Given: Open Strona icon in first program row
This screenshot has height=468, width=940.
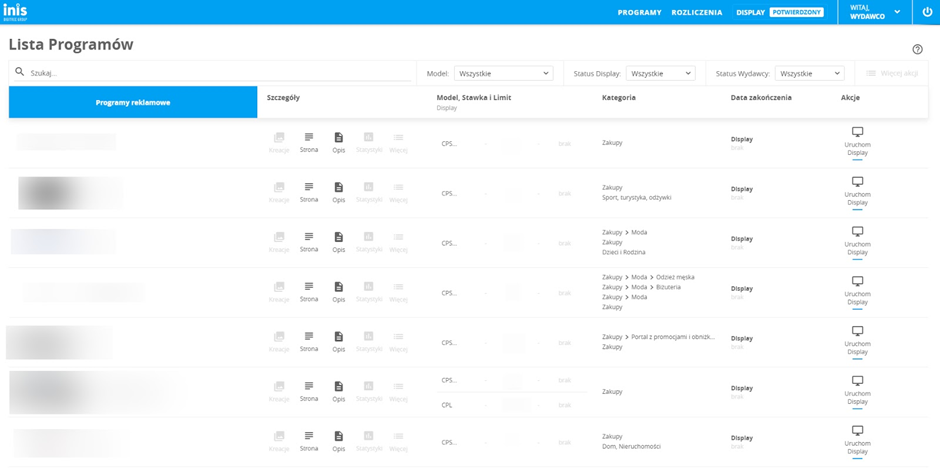Looking at the screenshot, I should (x=309, y=138).
